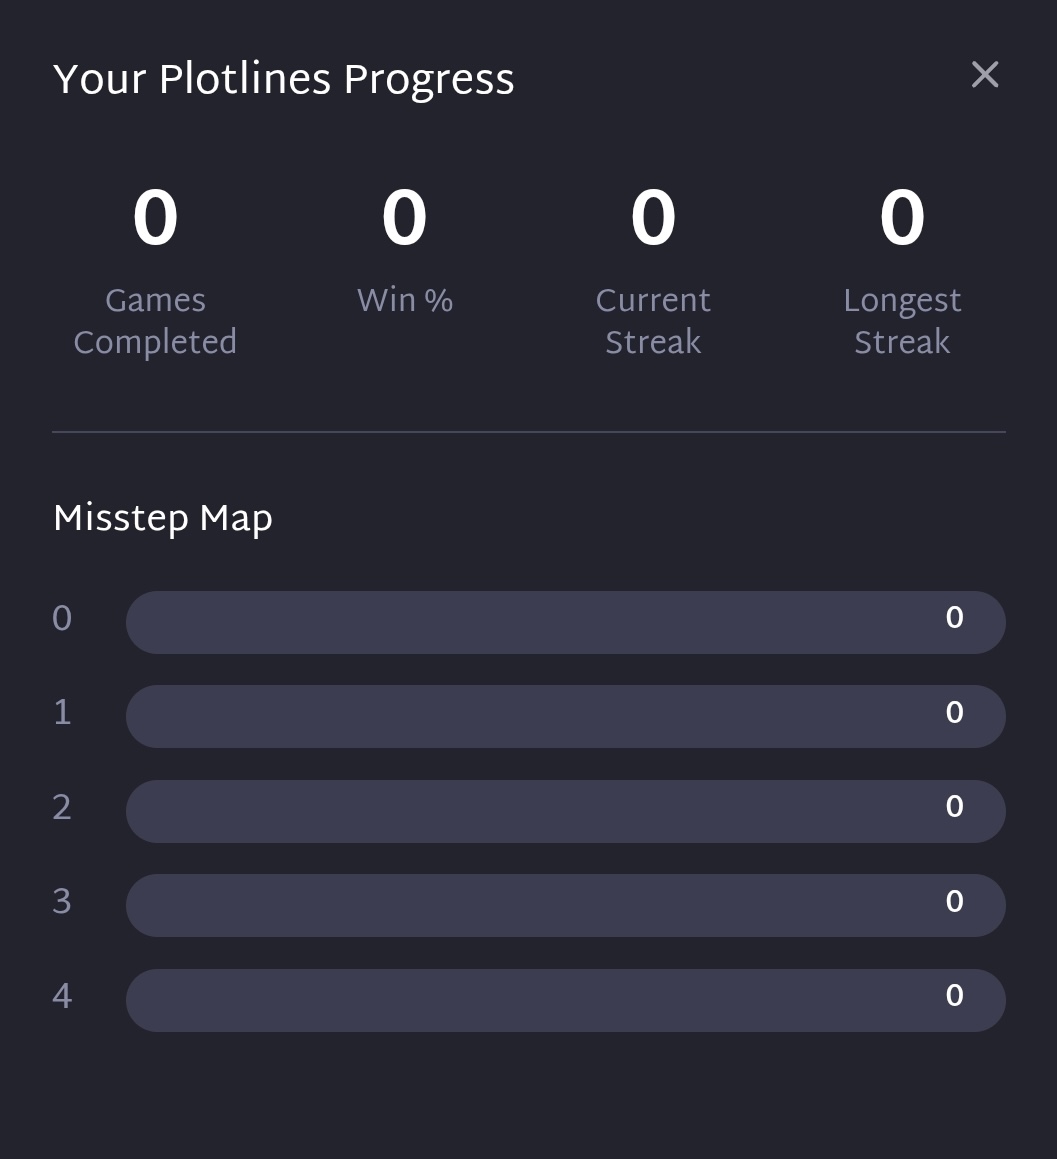Click the Your Plotlines Progress title
The height and width of the screenshot is (1159, 1057).
tap(284, 80)
